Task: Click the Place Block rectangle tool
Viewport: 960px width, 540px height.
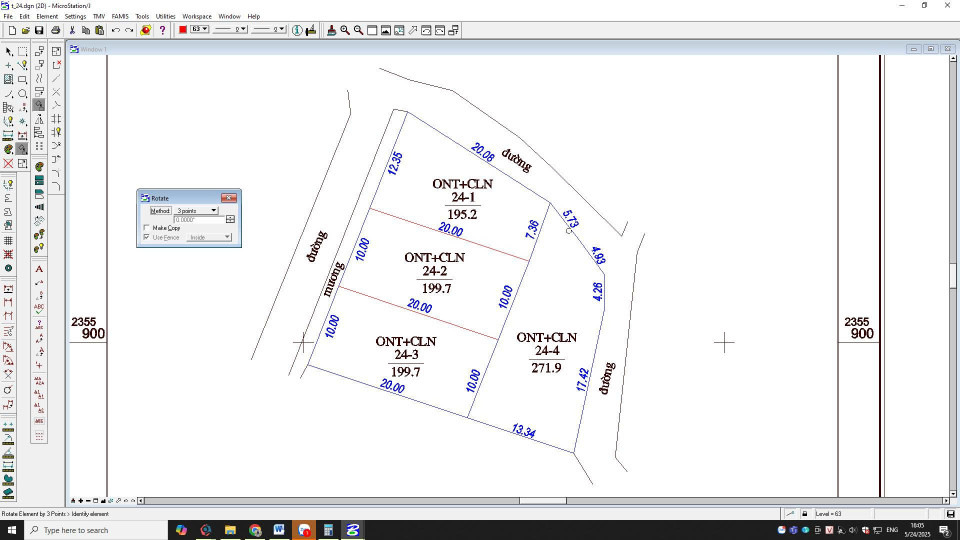Action: pyautogui.click(x=23, y=80)
